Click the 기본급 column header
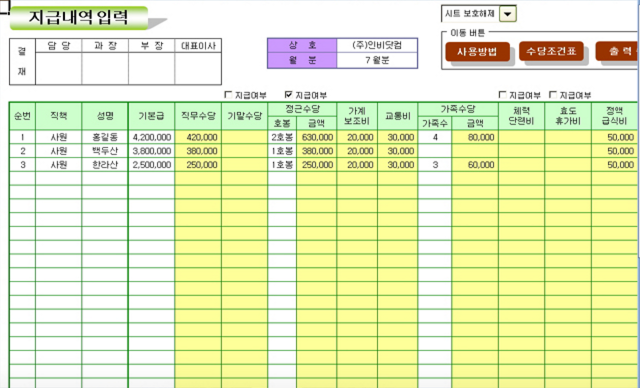The image size is (640, 388). tap(151, 116)
